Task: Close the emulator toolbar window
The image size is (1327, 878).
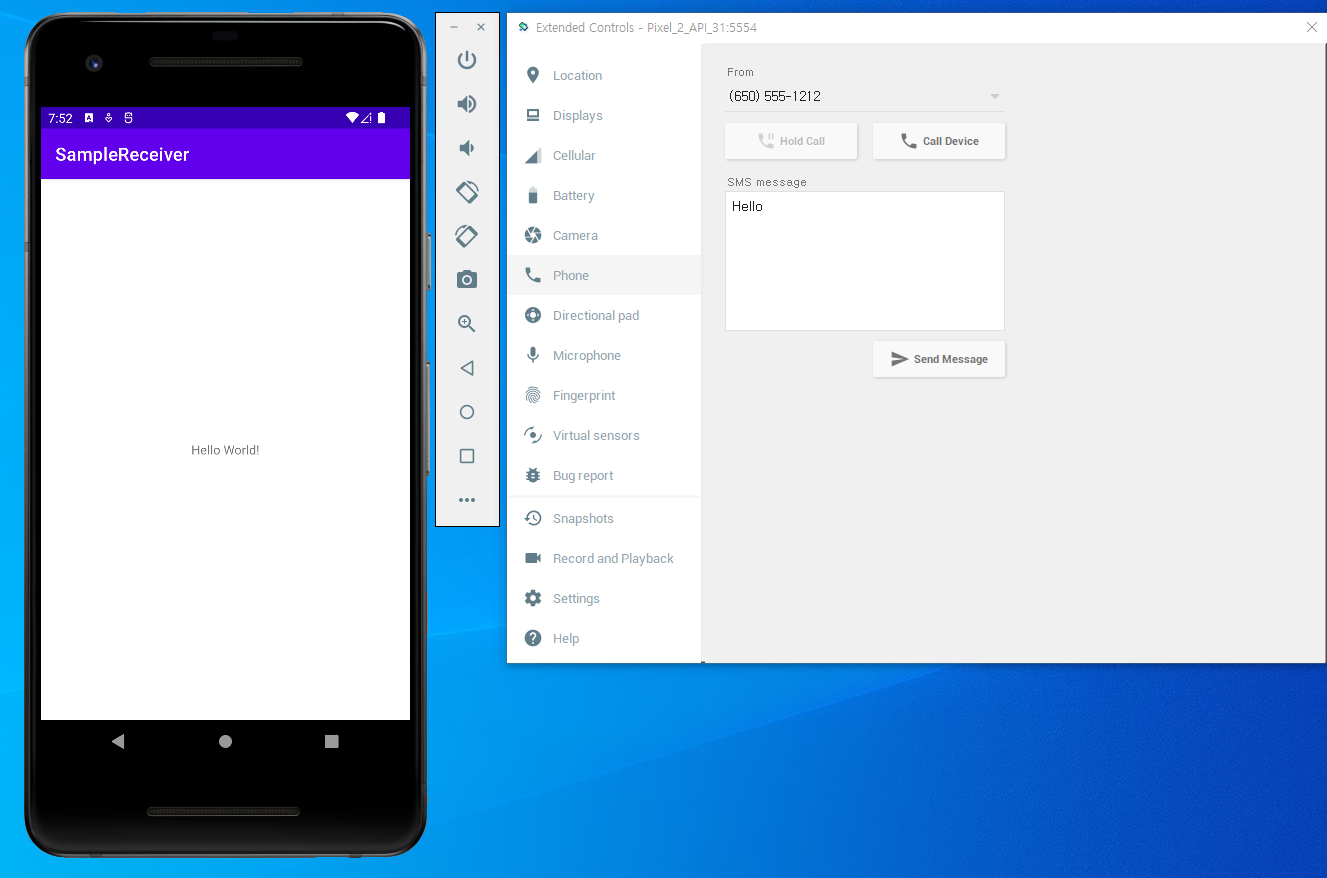Action: [x=481, y=27]
